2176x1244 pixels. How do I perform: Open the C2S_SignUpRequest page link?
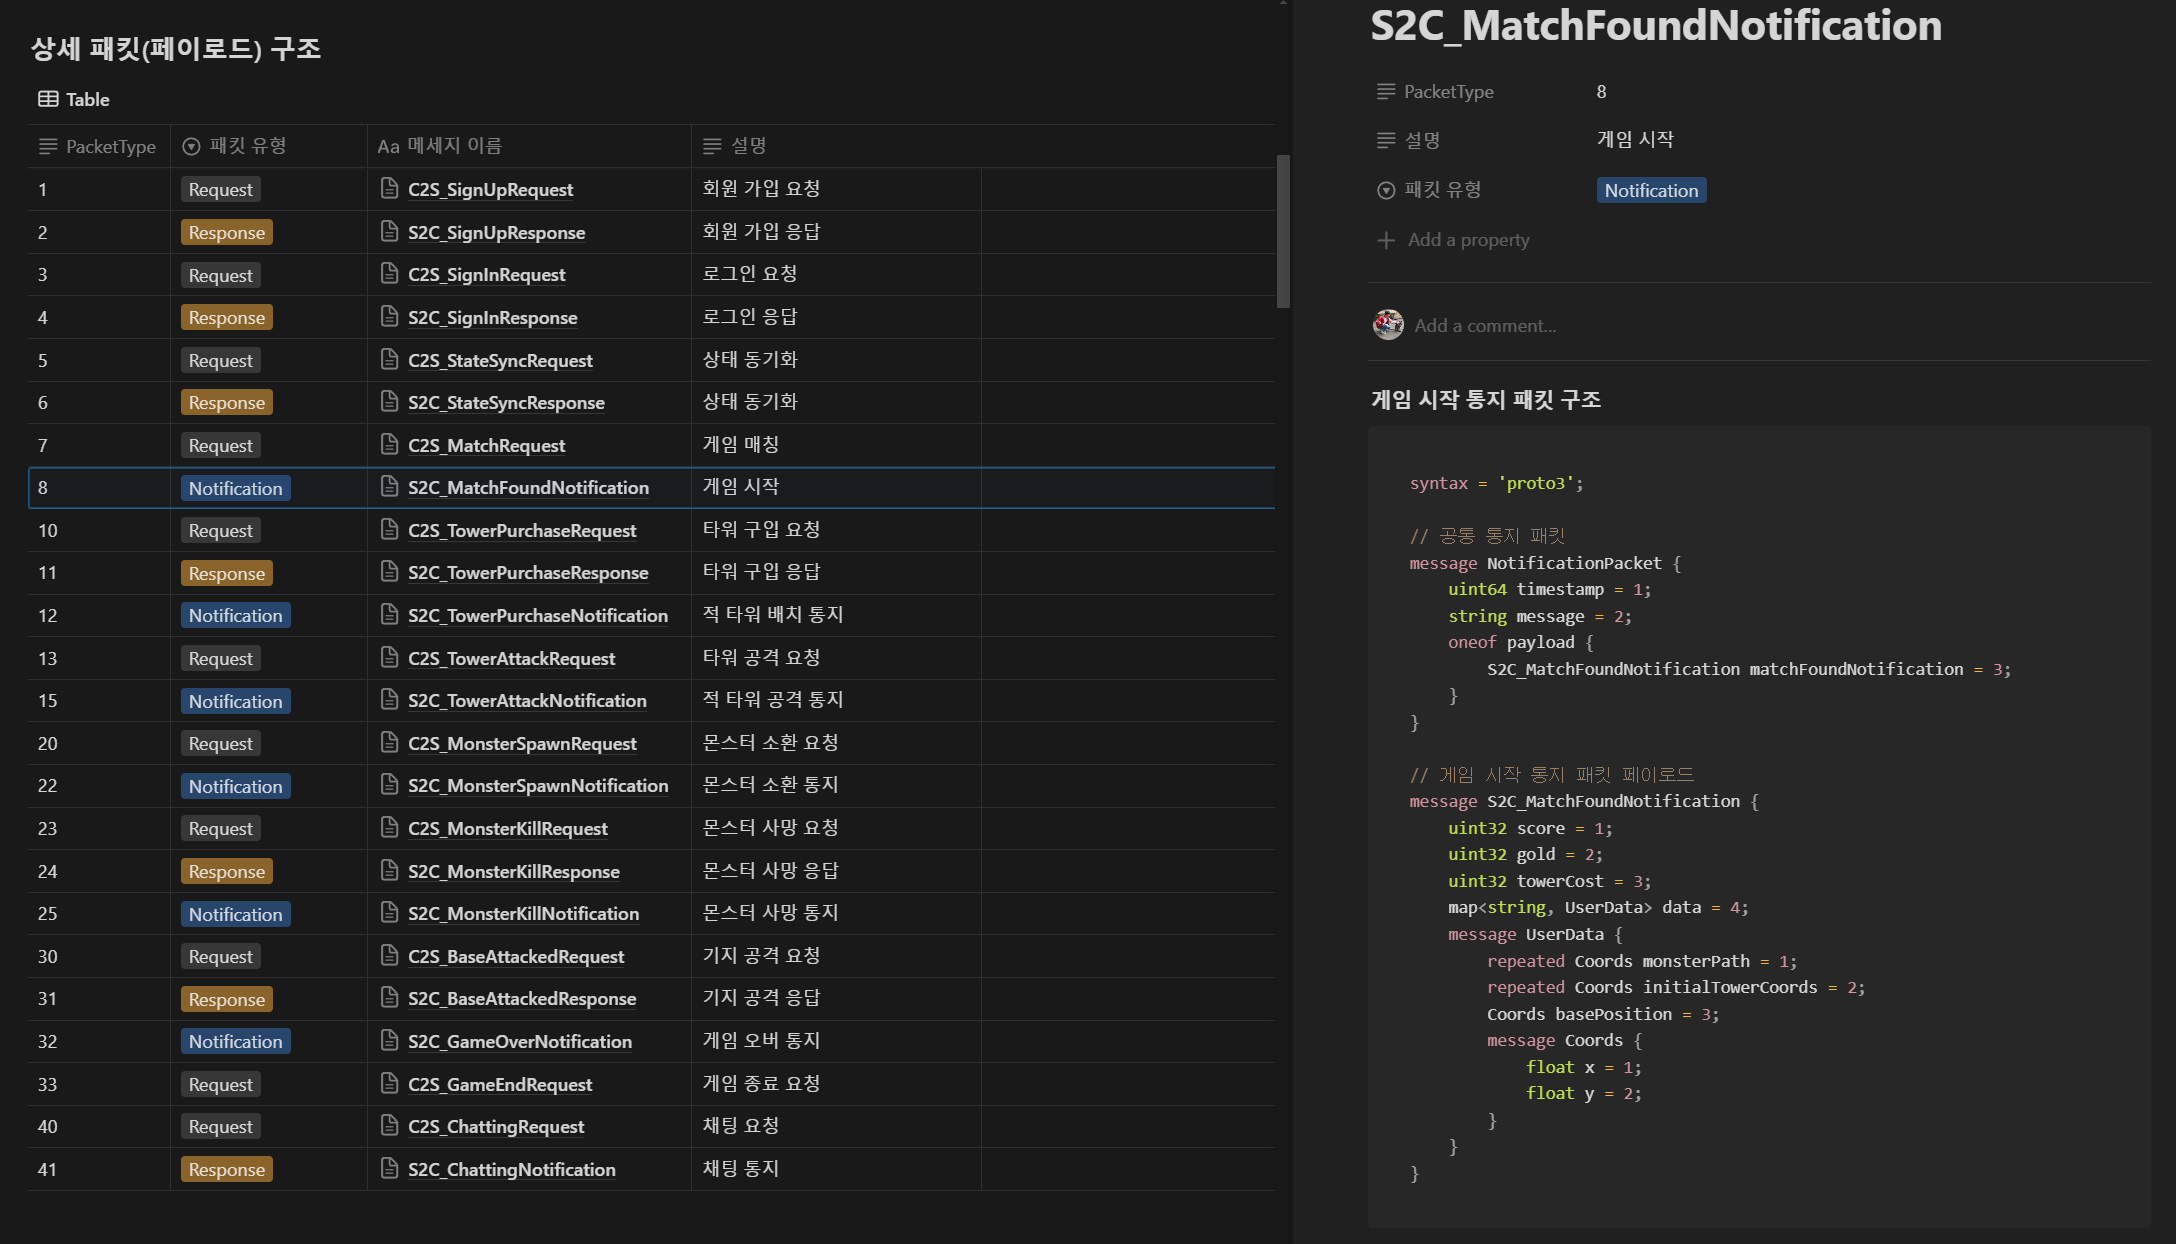point(490,189)
